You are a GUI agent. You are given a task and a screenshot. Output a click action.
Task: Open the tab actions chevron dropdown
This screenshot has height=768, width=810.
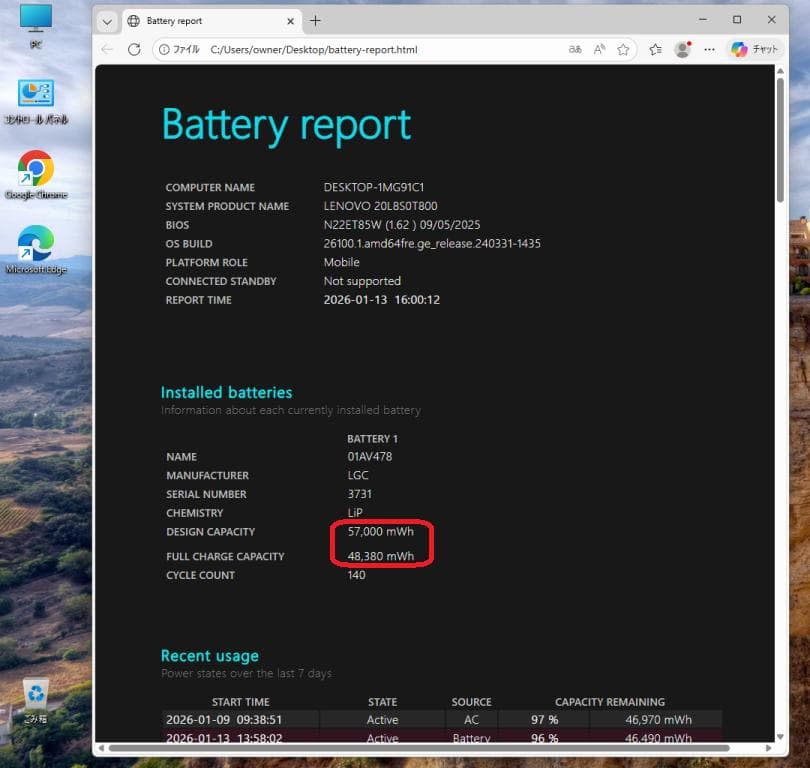pos(106,20)
